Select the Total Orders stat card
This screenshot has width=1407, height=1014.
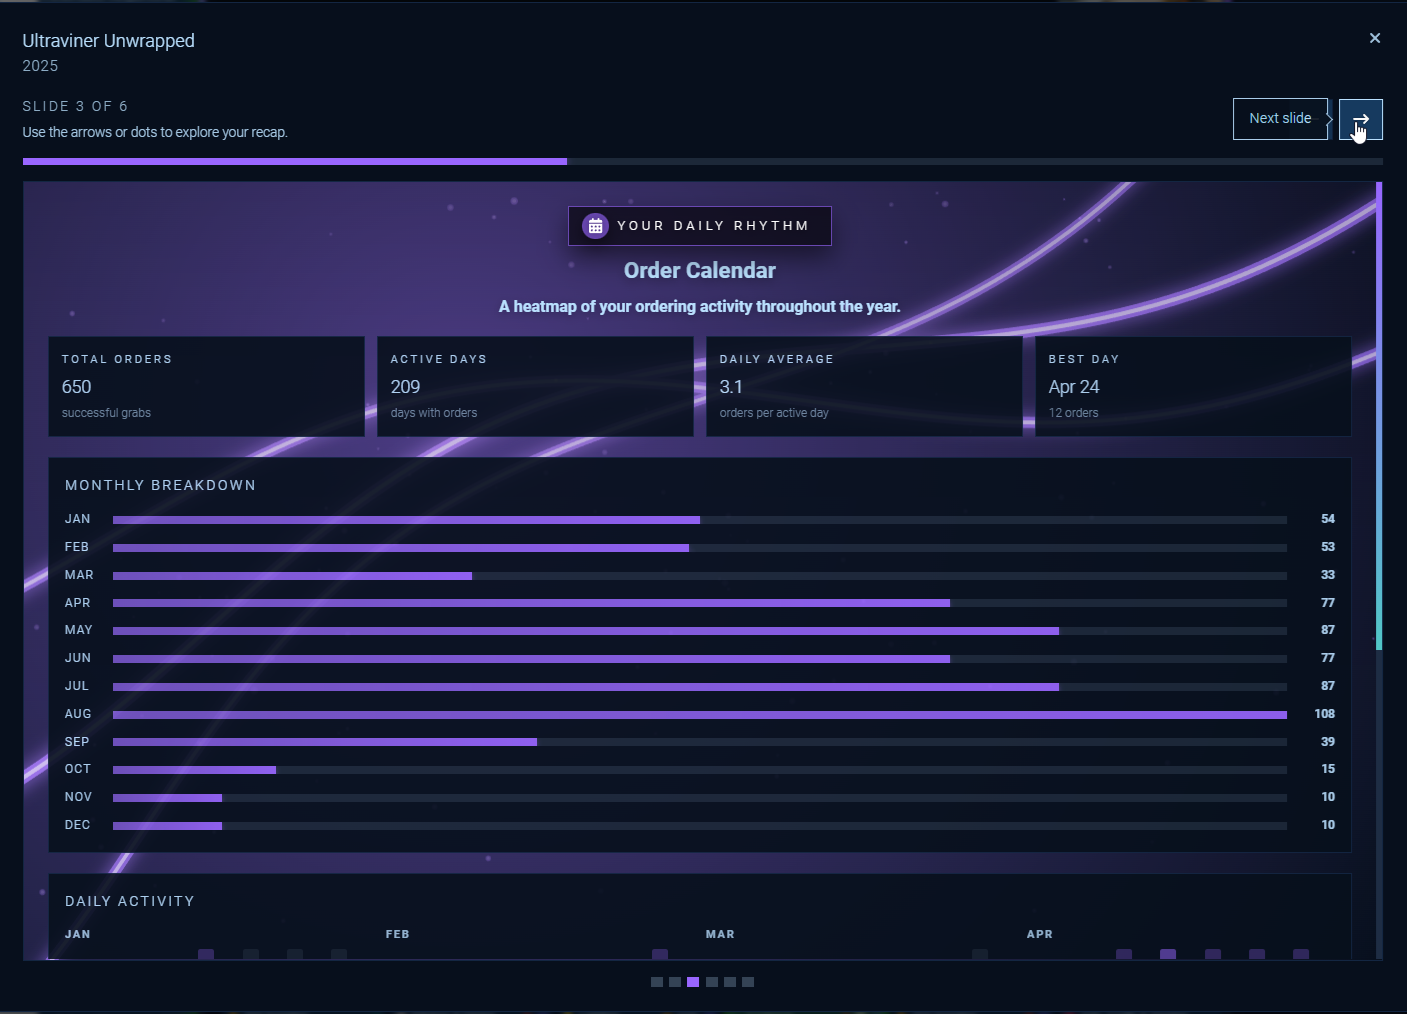[x=206, y=386]
